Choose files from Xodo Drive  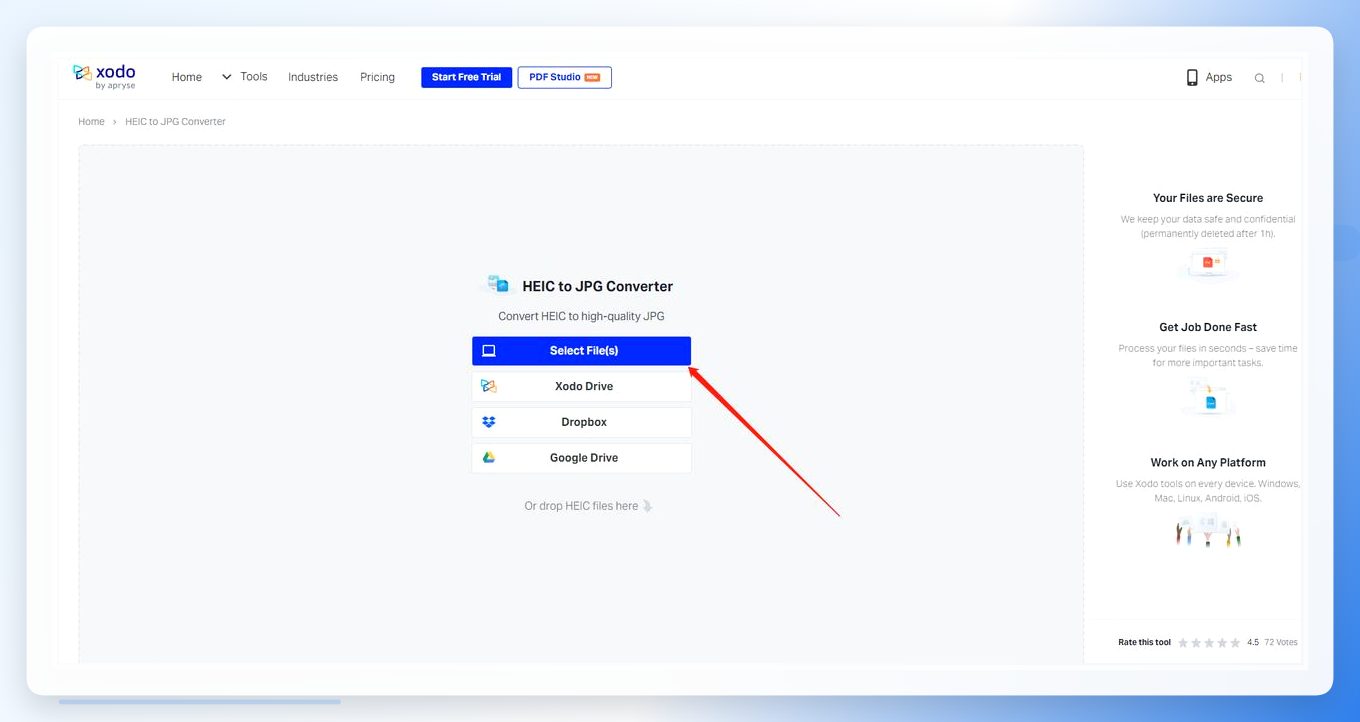[581, 386]
